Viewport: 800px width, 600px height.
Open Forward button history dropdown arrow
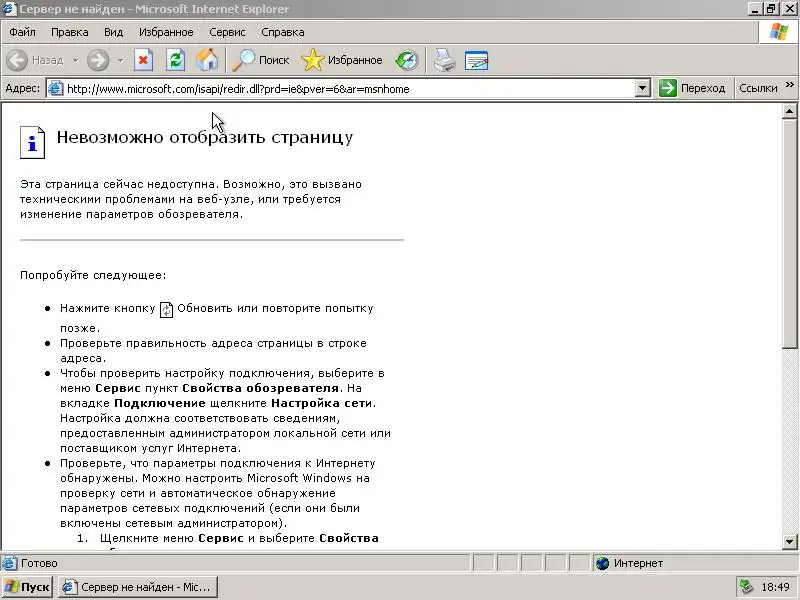120,60
